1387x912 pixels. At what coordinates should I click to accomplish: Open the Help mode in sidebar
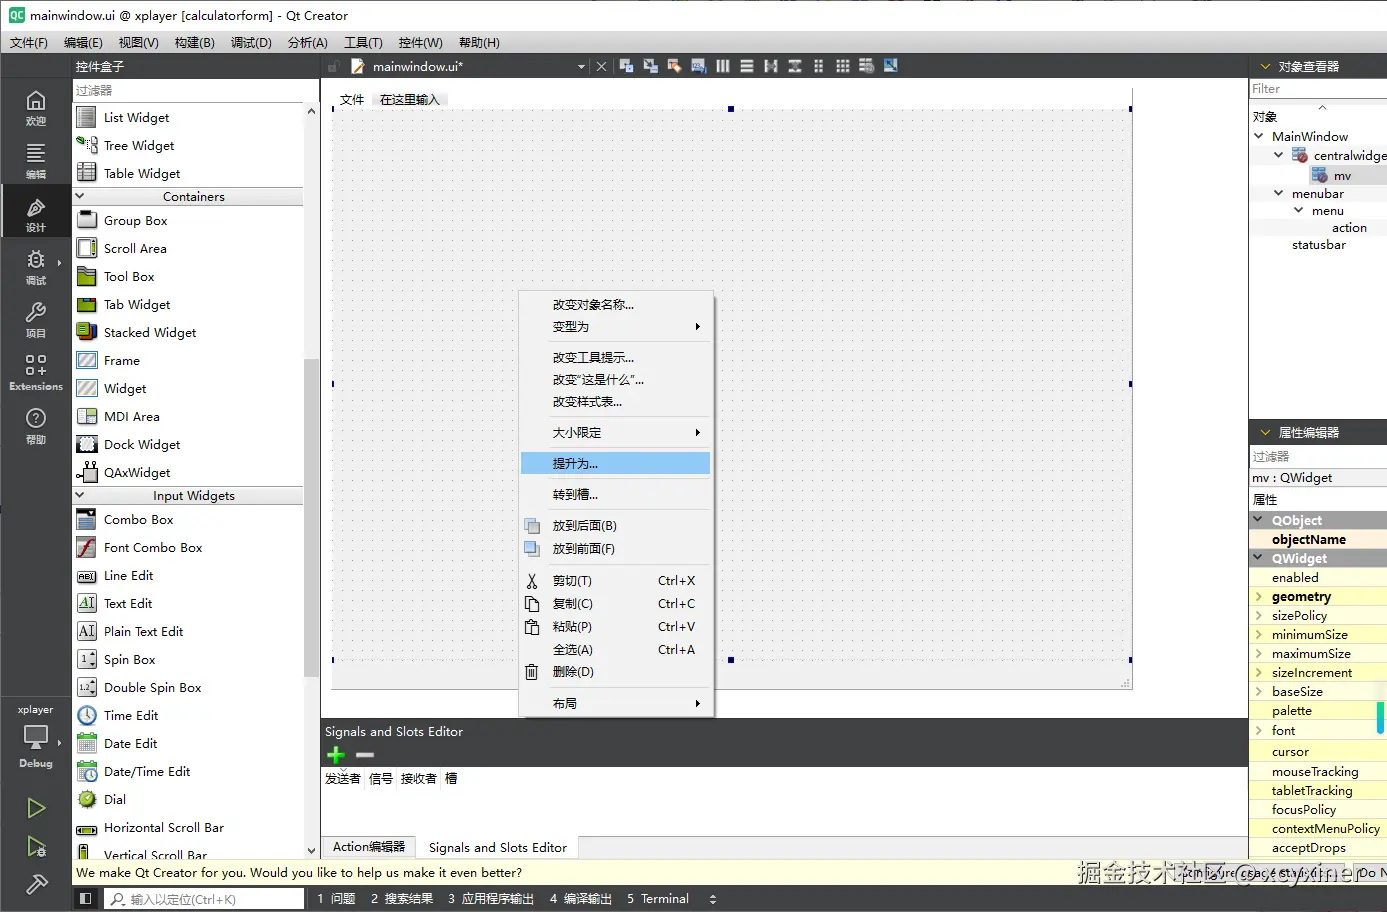(35, 425)
